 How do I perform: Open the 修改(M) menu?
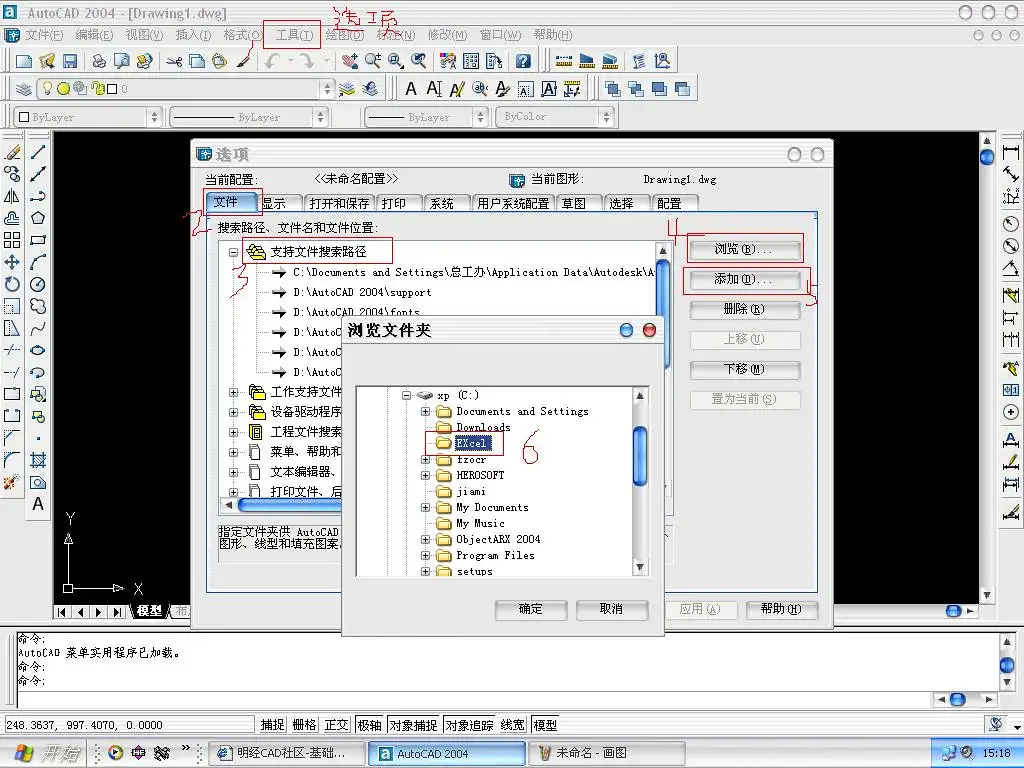pos(447,35)
